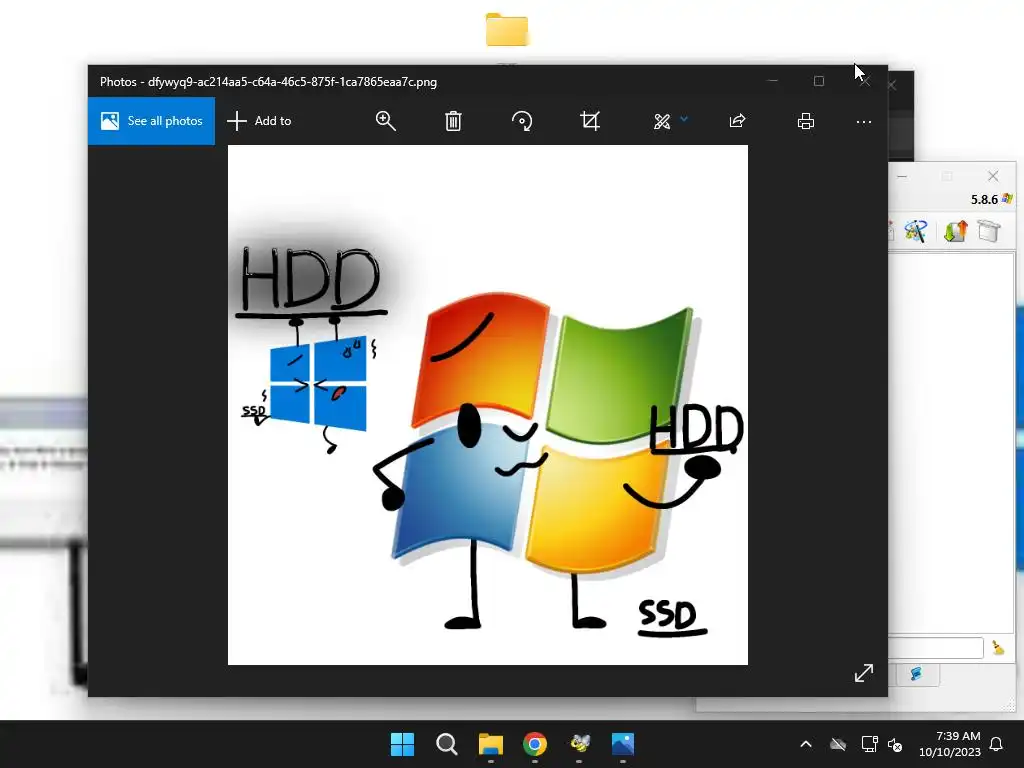Open taskbar Search
The height and width of the screenshot is (768, 1024).
(x=447, y=744)
